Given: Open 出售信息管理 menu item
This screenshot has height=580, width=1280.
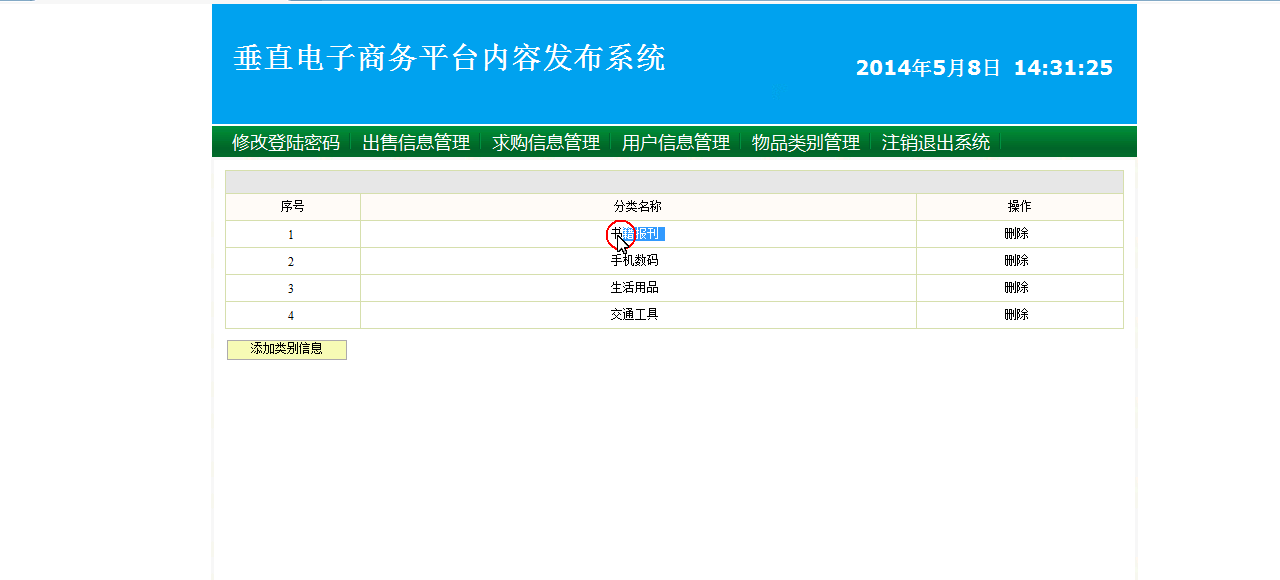Looking at the screenshot, I should click(416, 142).
